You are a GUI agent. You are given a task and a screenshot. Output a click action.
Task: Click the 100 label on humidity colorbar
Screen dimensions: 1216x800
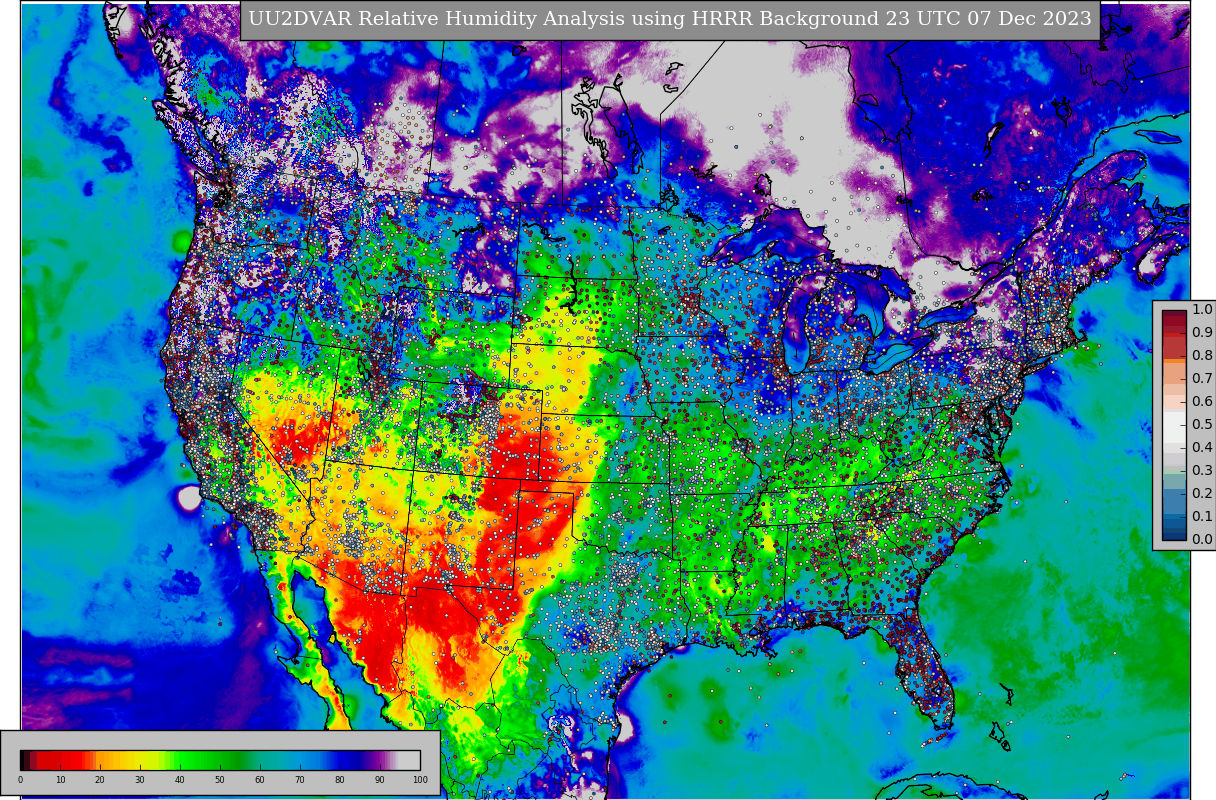(x=420, y=780)
